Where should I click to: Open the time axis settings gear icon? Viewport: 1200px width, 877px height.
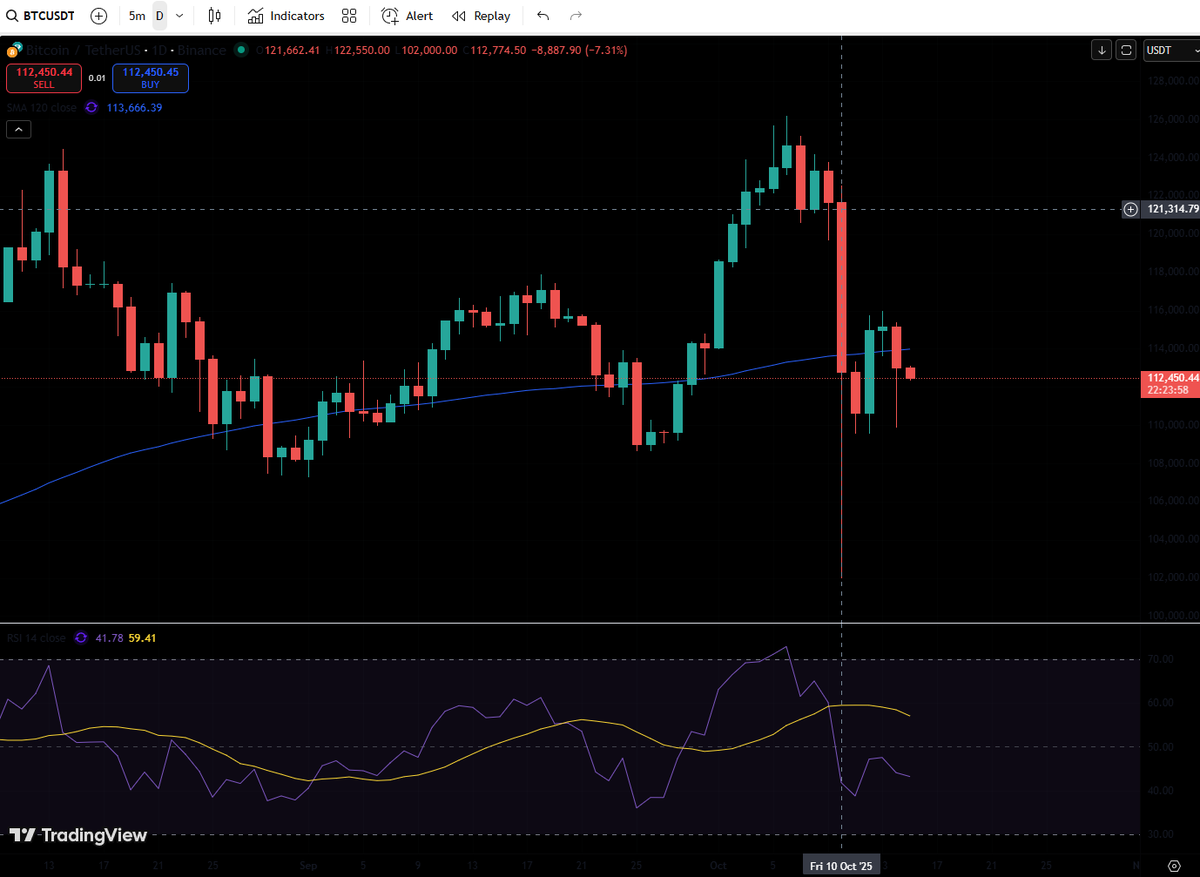coord(1173,864)
